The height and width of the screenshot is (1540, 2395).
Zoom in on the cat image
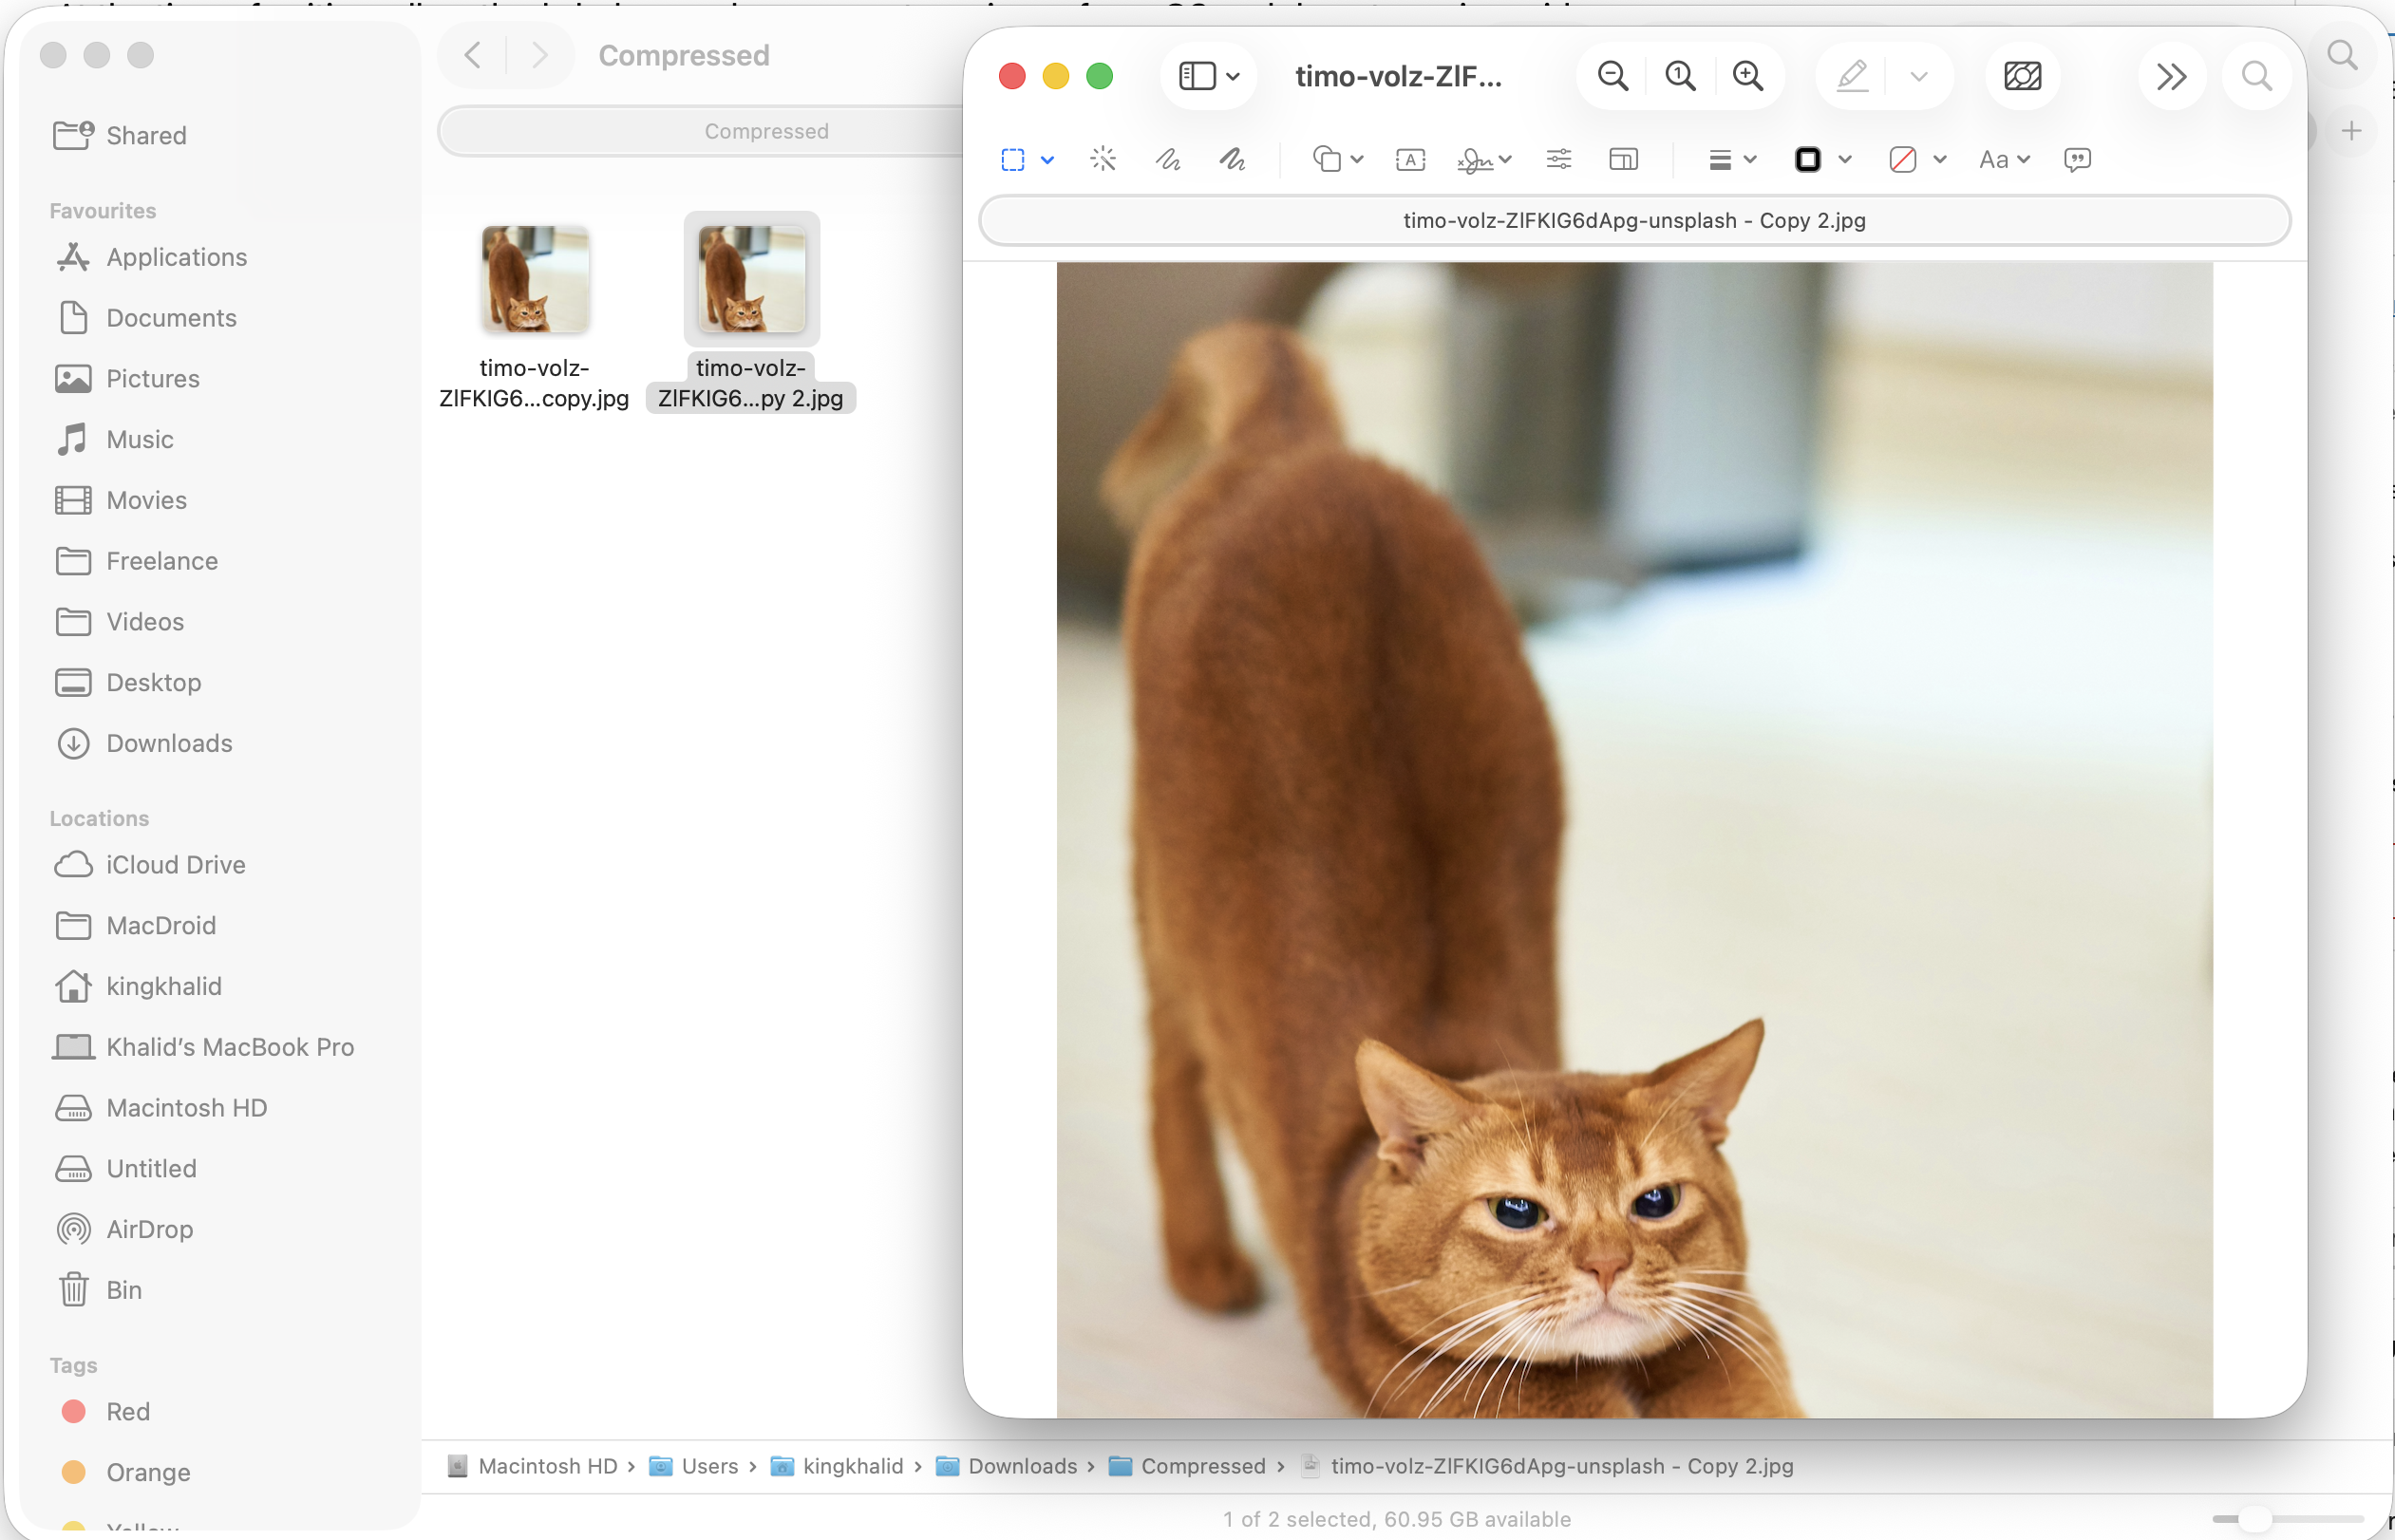(1748, 76)
